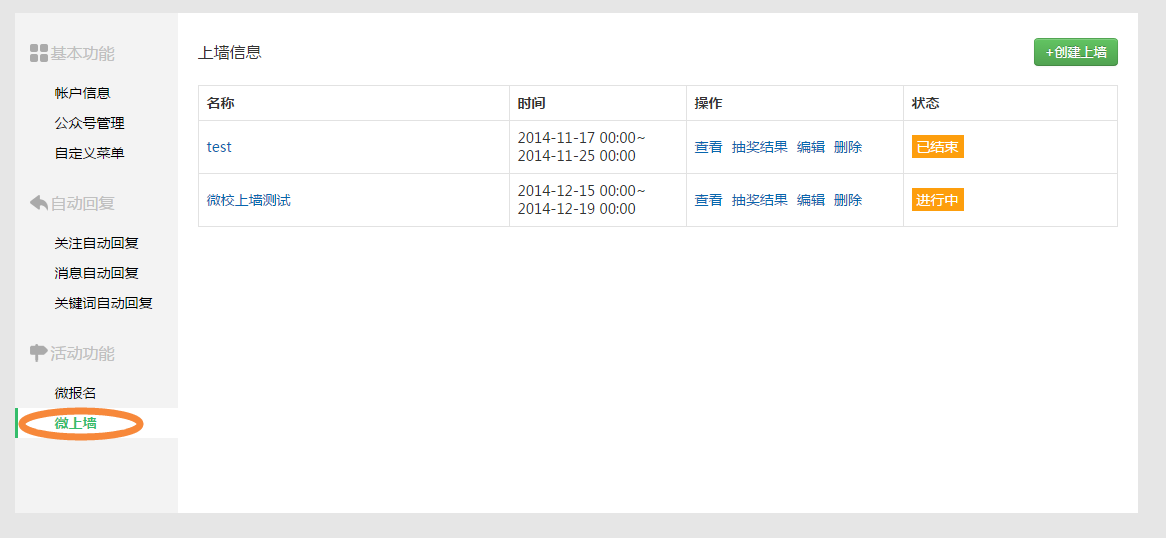Select 消息自动回复 sidebar item
1166x538 pixels.
tap(97, 273)
